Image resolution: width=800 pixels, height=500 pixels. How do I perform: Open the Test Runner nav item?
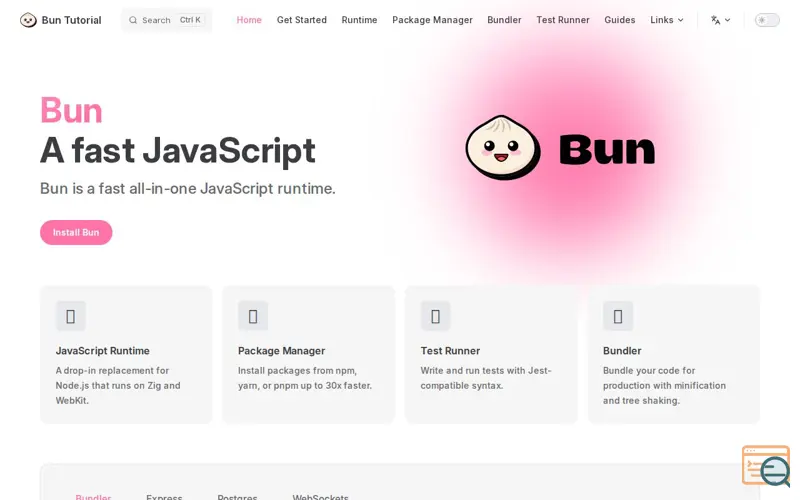pyautogui.click(x=563, y=20)
